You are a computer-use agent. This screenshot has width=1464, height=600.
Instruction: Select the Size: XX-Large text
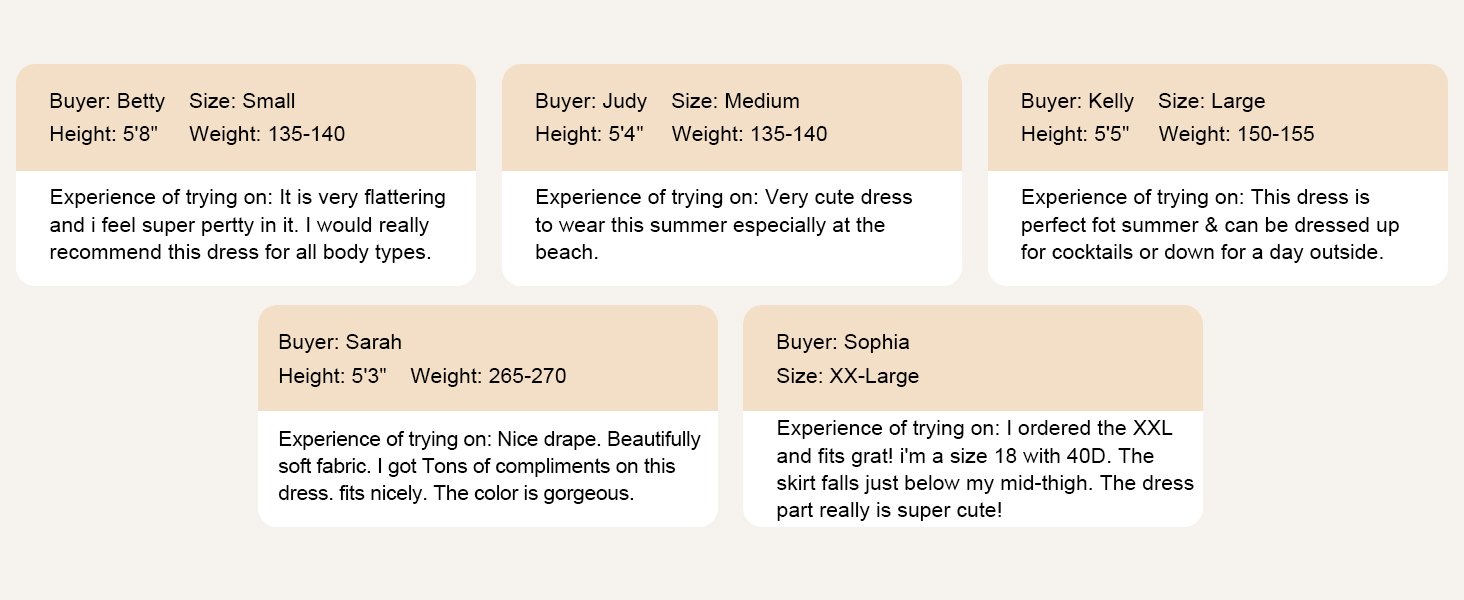point(847,376)
